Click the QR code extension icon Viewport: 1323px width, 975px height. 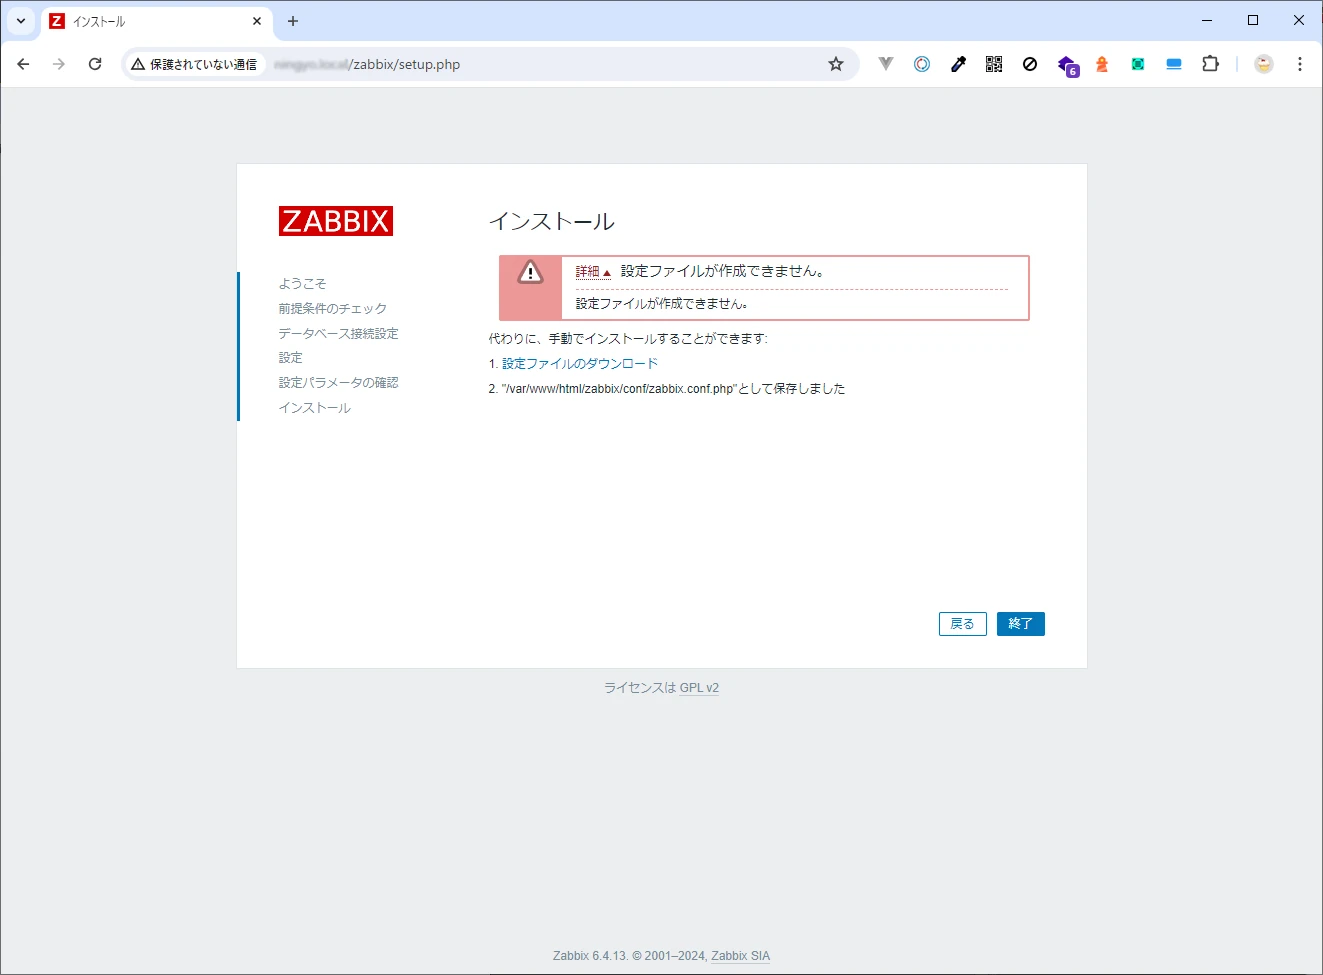point(994,64)
